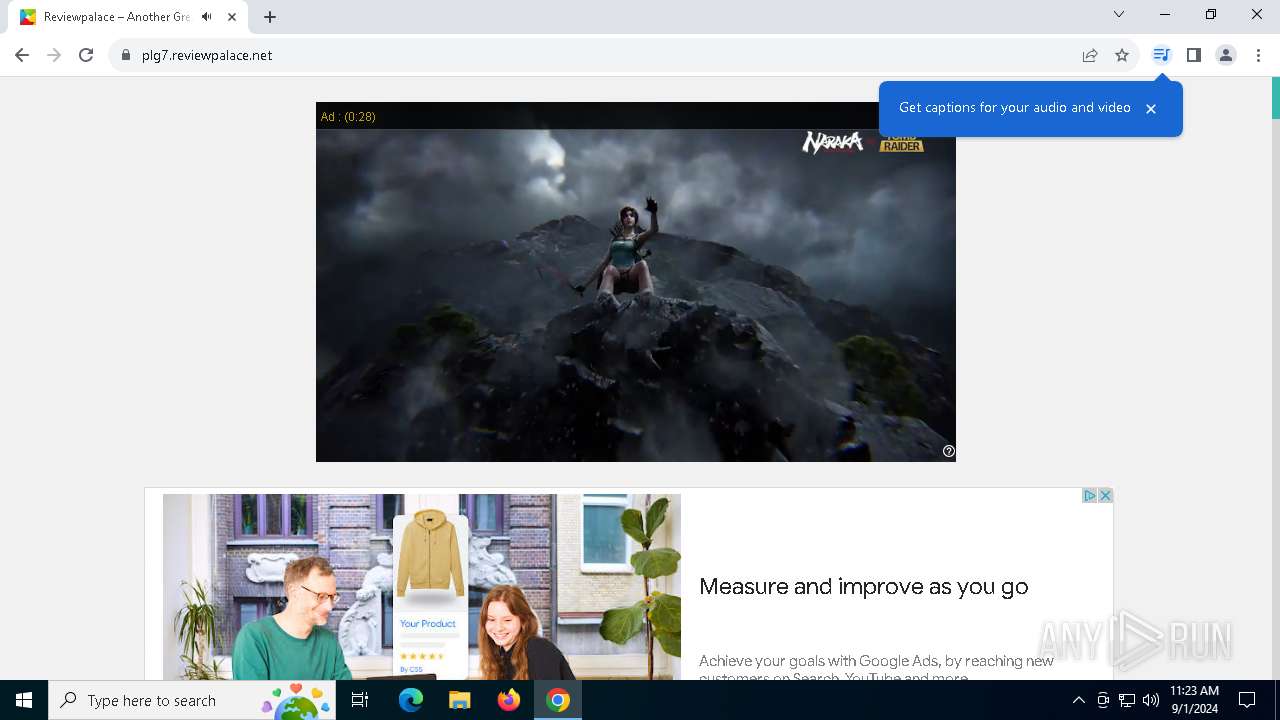Toggle the browser side panel
The height and width of the screenshot is (720, 1280).
tap(1193, 55)
